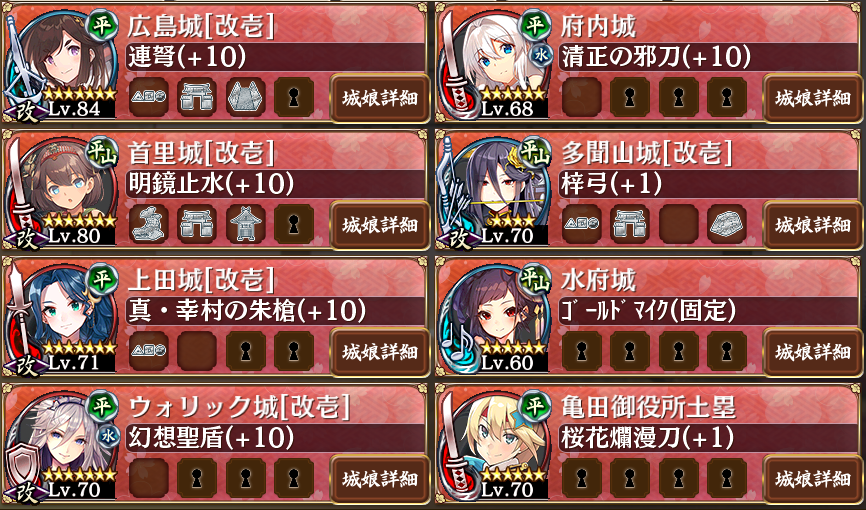866x510 pixels.
Task: Click the torii gate facility icon of 広島城
Action: [x=197, y=98]
